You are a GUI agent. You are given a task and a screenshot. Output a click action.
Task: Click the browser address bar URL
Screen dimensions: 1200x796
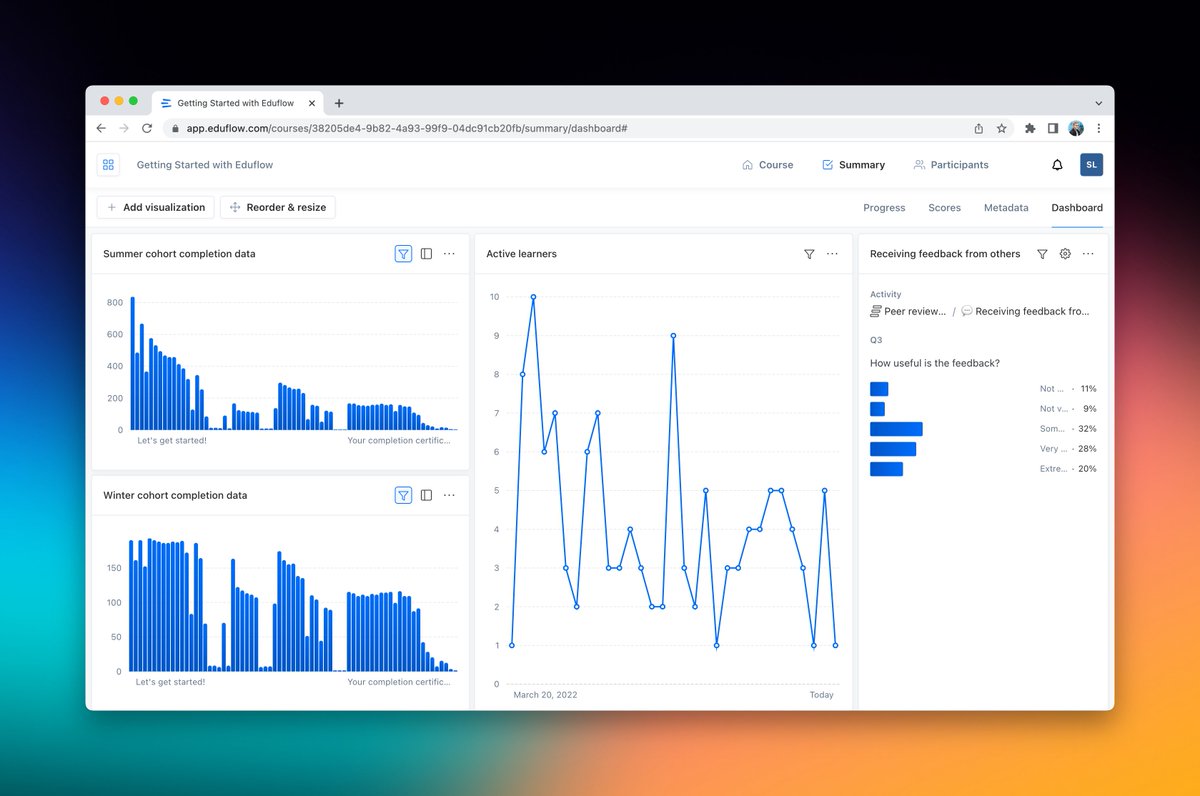click(400, 128)
